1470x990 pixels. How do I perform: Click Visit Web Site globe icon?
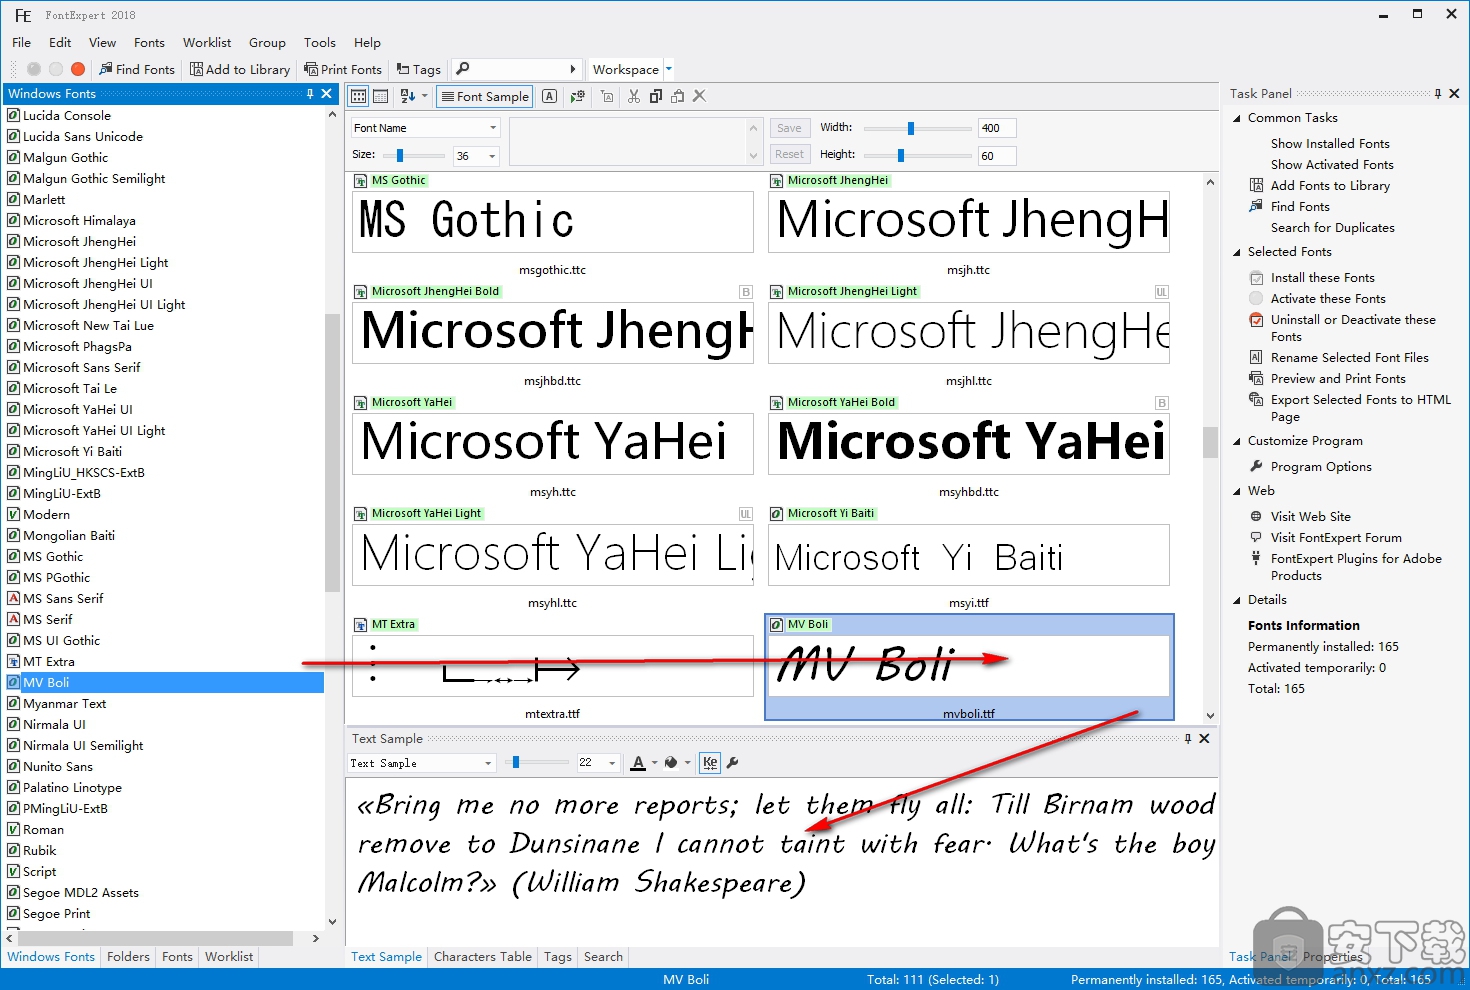(x=1256, y=517)
